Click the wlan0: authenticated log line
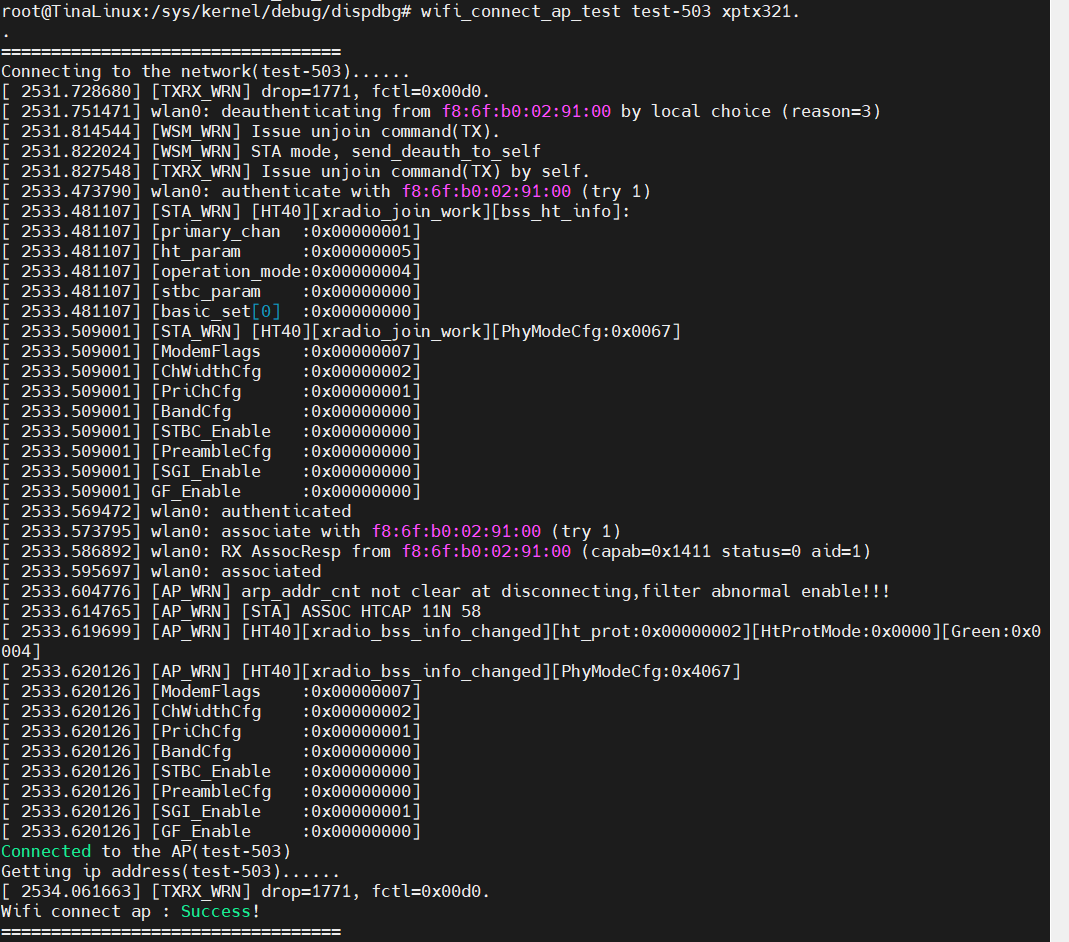Viewport: 1069px width, 942px height. pyautogui.click(x=176, y=511)
